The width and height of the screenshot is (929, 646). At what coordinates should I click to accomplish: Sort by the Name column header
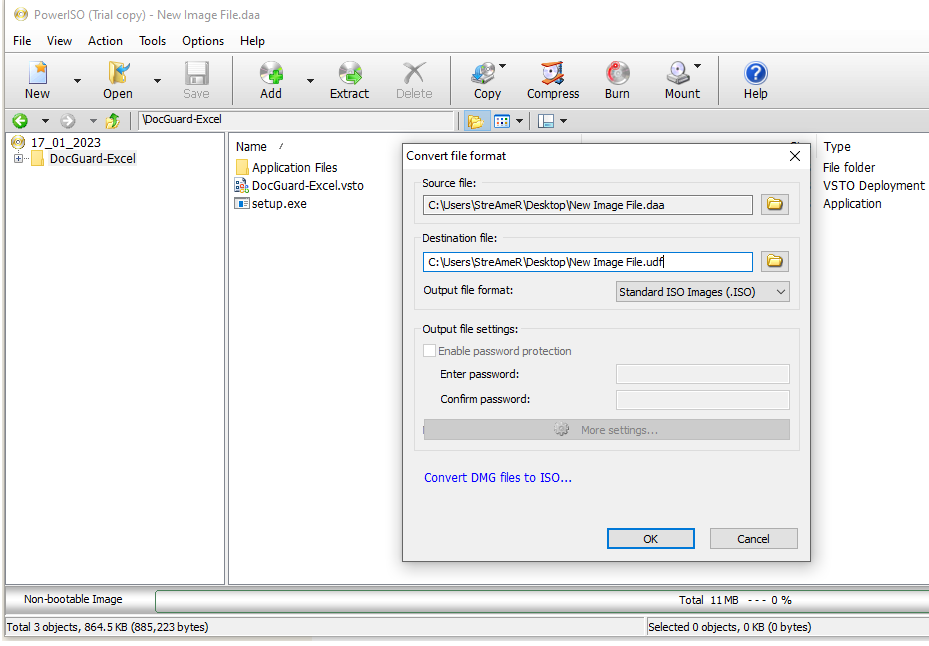(251, 146)
